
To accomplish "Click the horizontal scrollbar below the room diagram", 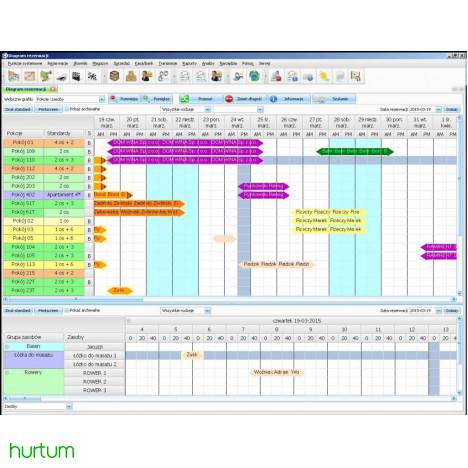I will (230, 299).
